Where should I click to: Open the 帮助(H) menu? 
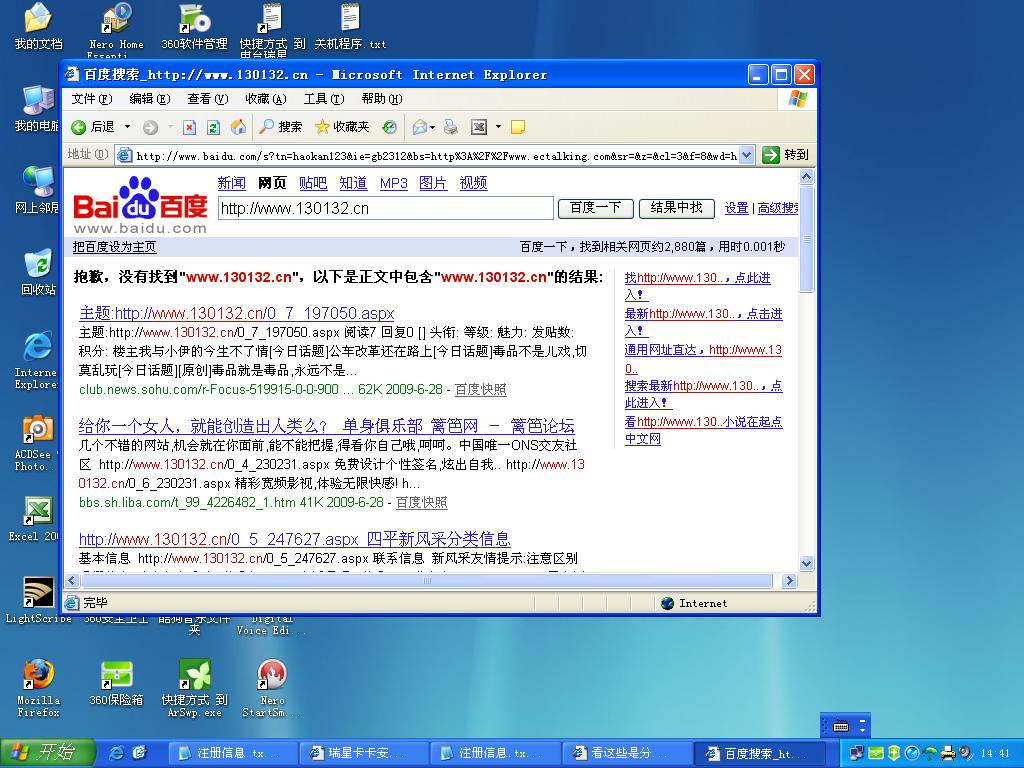pos(382,99)
